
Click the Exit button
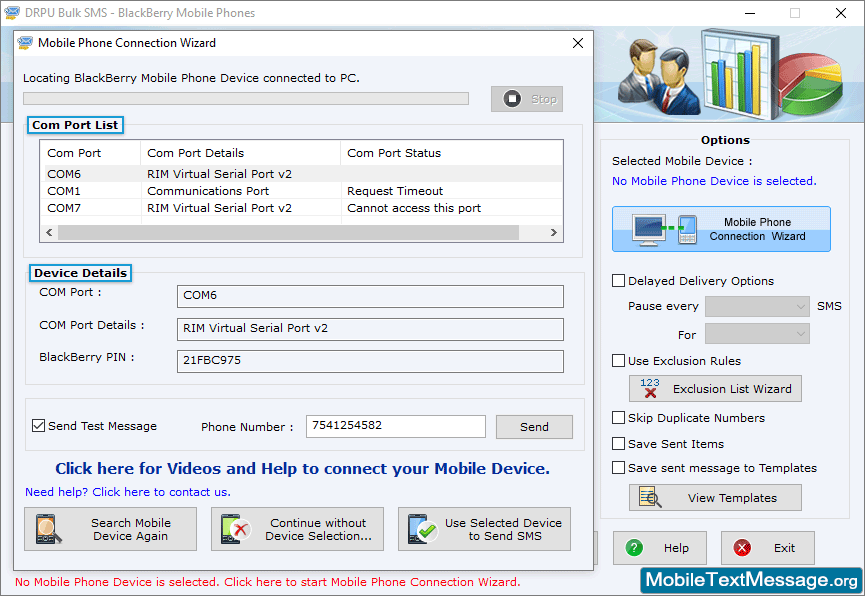(x=767, y=548)
